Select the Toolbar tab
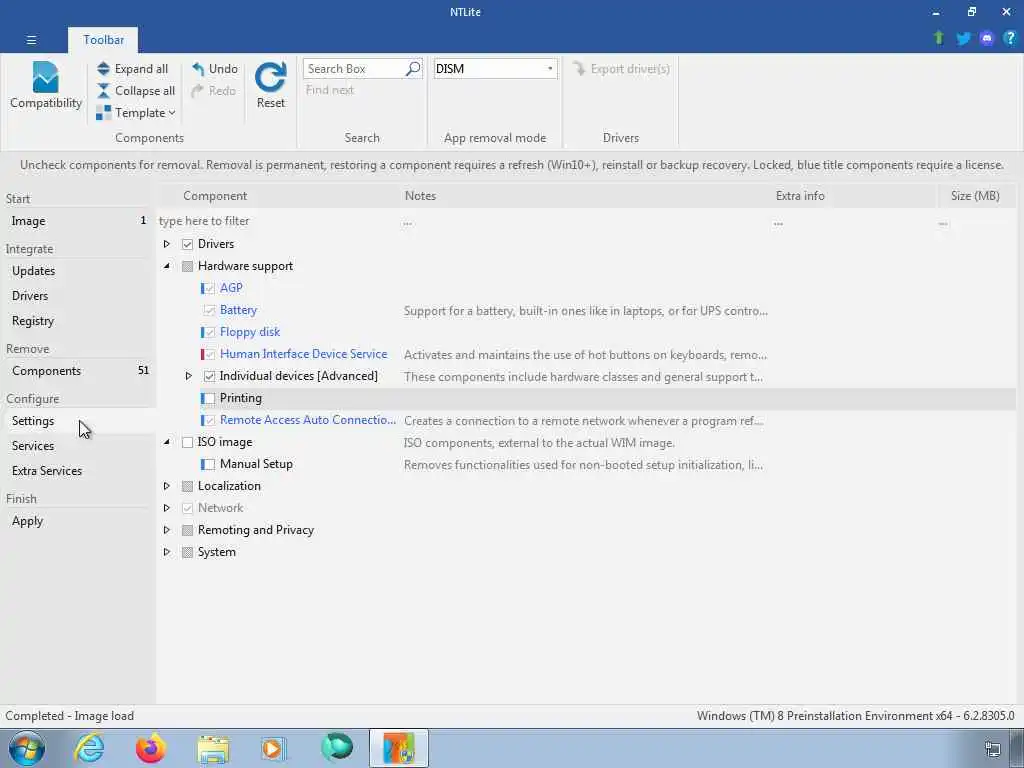Viewport: 1024px width, 768px height. [103, 40]
